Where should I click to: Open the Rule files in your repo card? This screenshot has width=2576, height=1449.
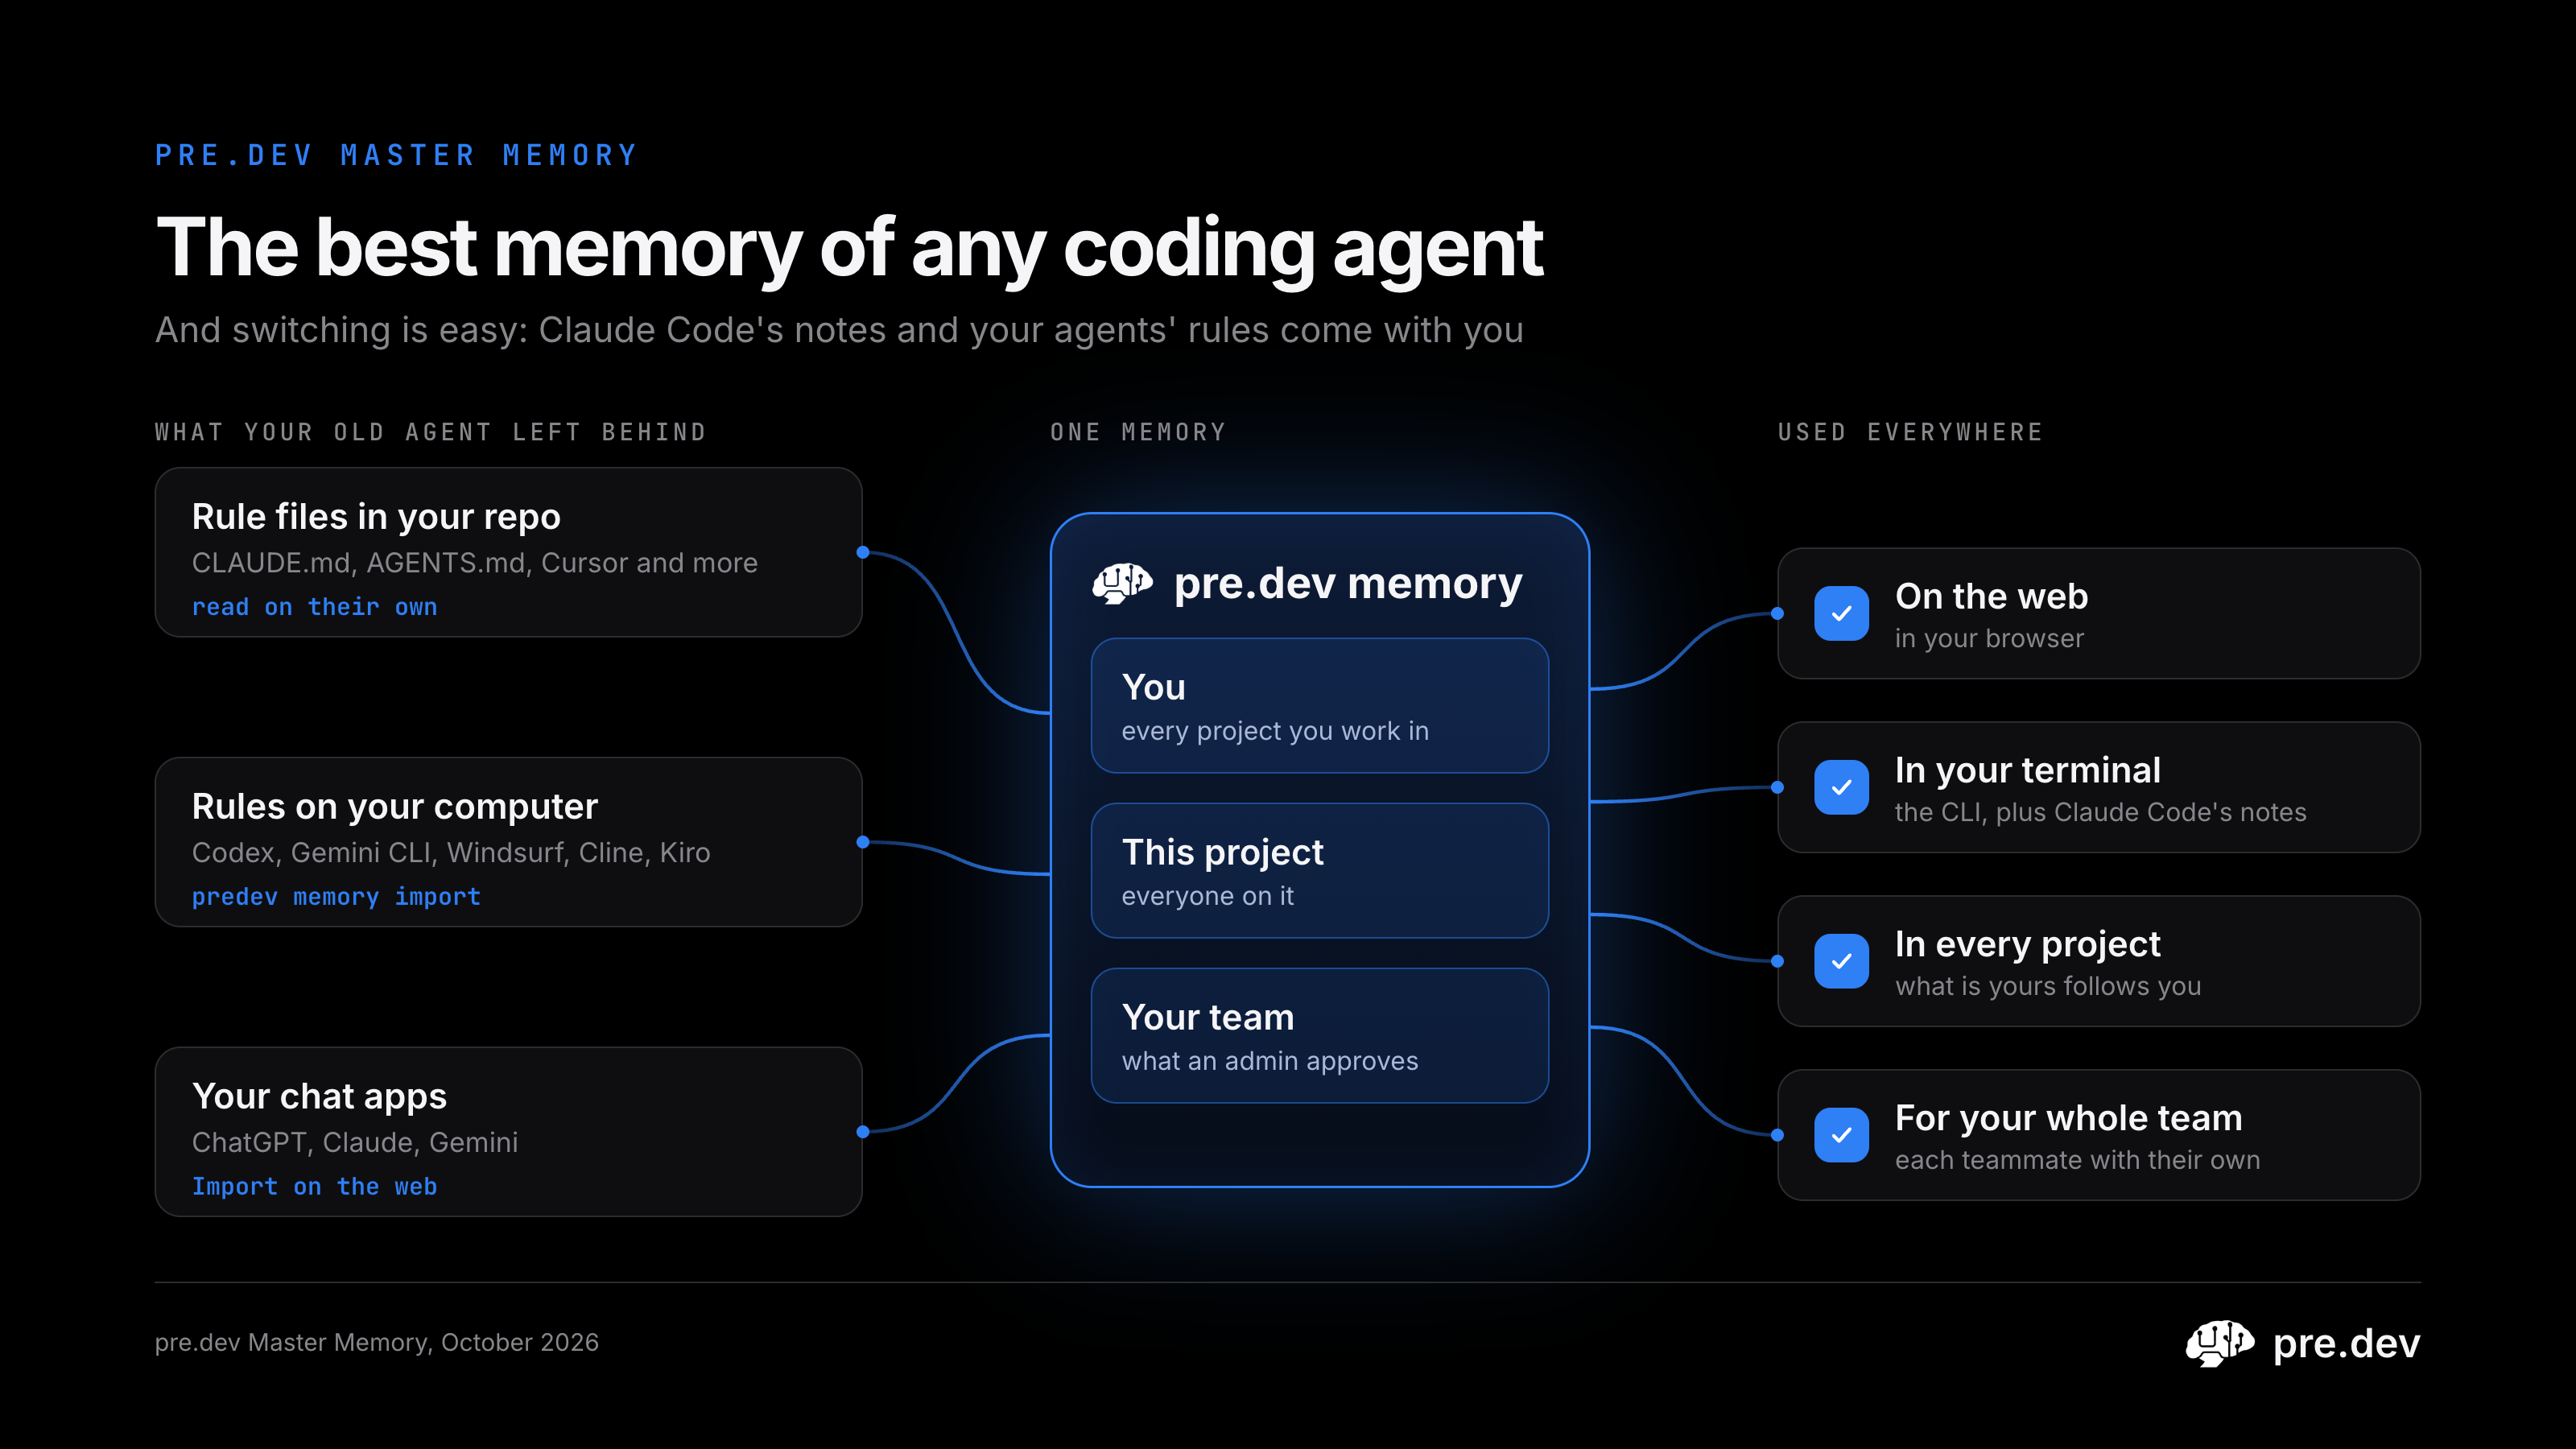[508, 552]
